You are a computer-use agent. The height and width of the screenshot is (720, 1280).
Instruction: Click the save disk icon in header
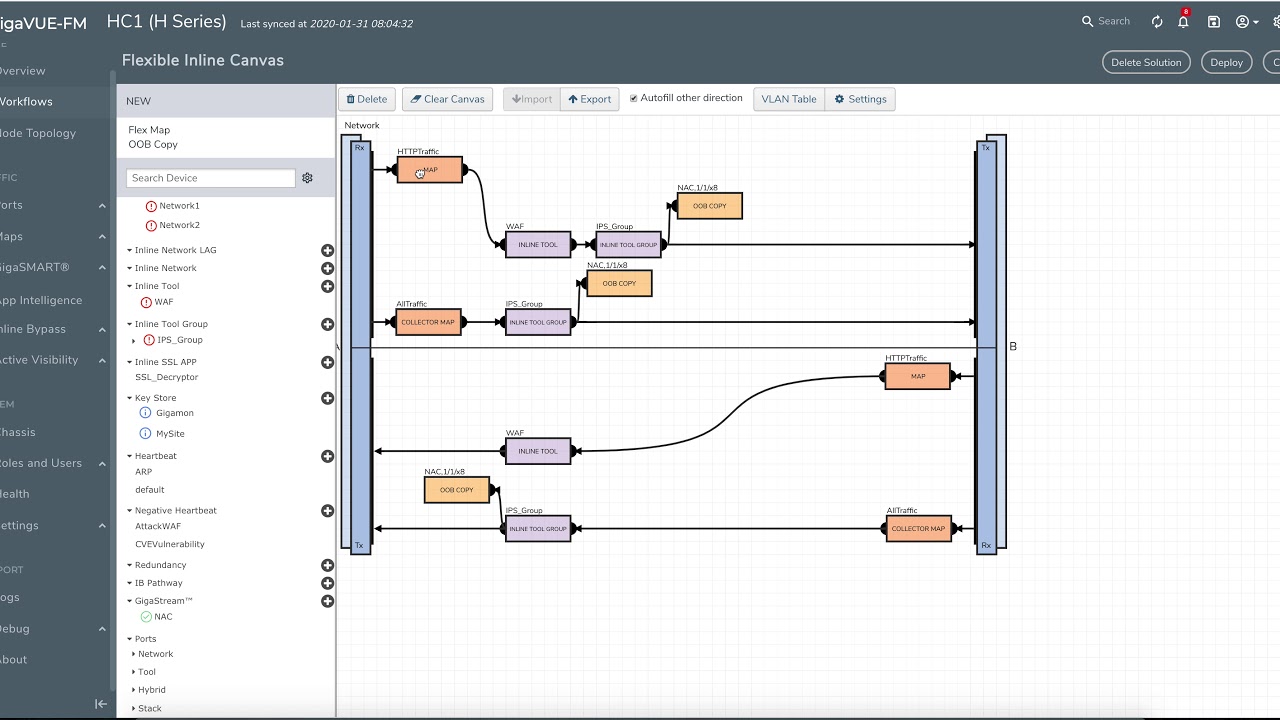tap(1214, 21)
